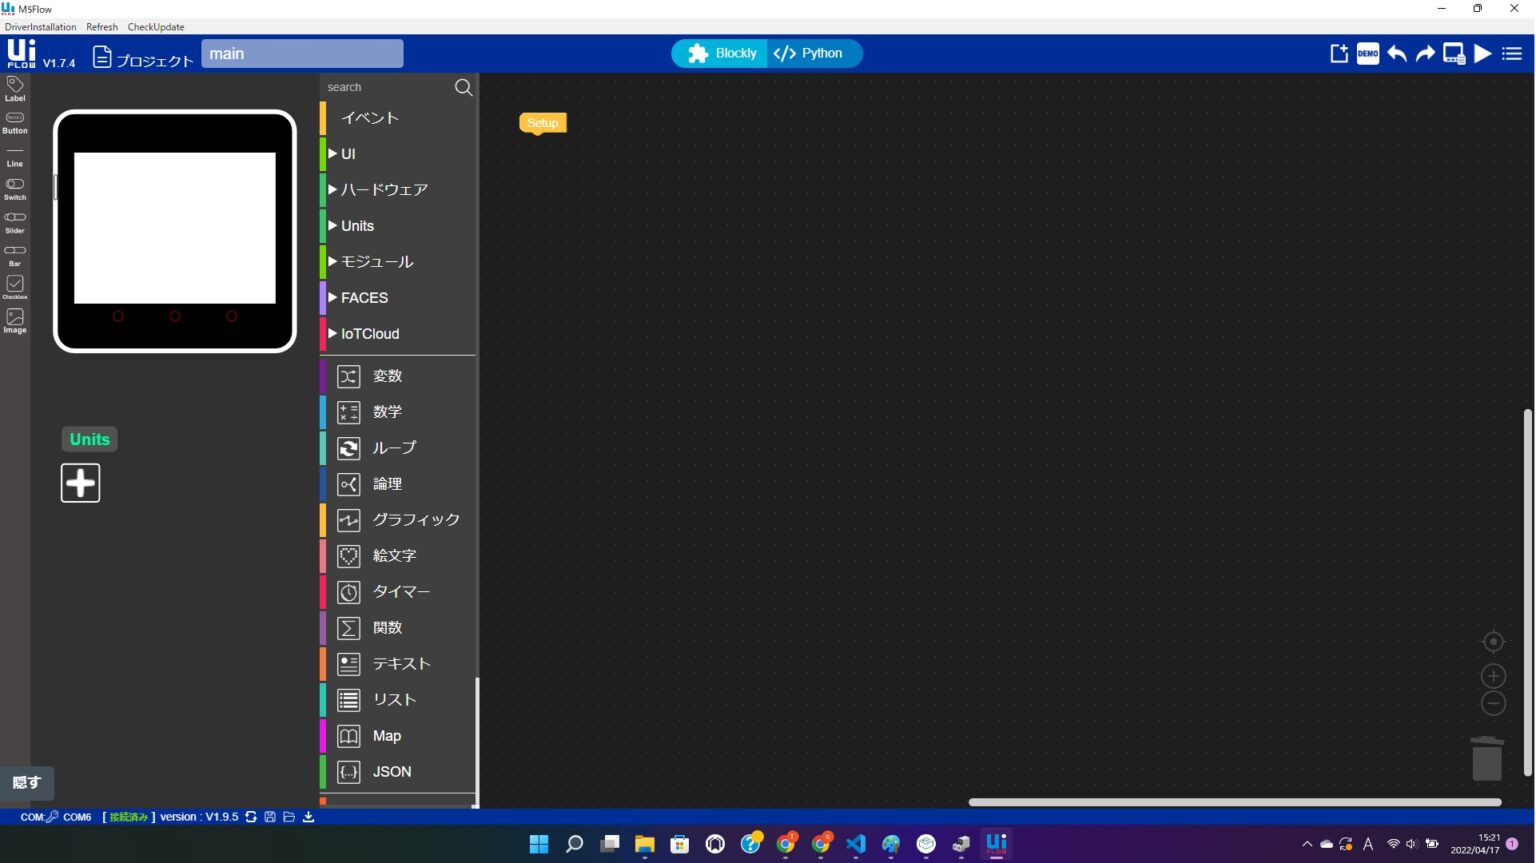Open the DEMO examples
Image resolution: width=1536 pixels, height=863 pixels.
1367,53
